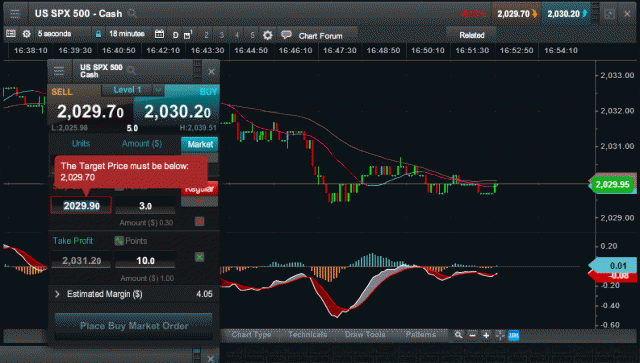This screenshot has height=363, width=640.
Task: Toggle take profit with the green X box
Action: pos(199,257)
